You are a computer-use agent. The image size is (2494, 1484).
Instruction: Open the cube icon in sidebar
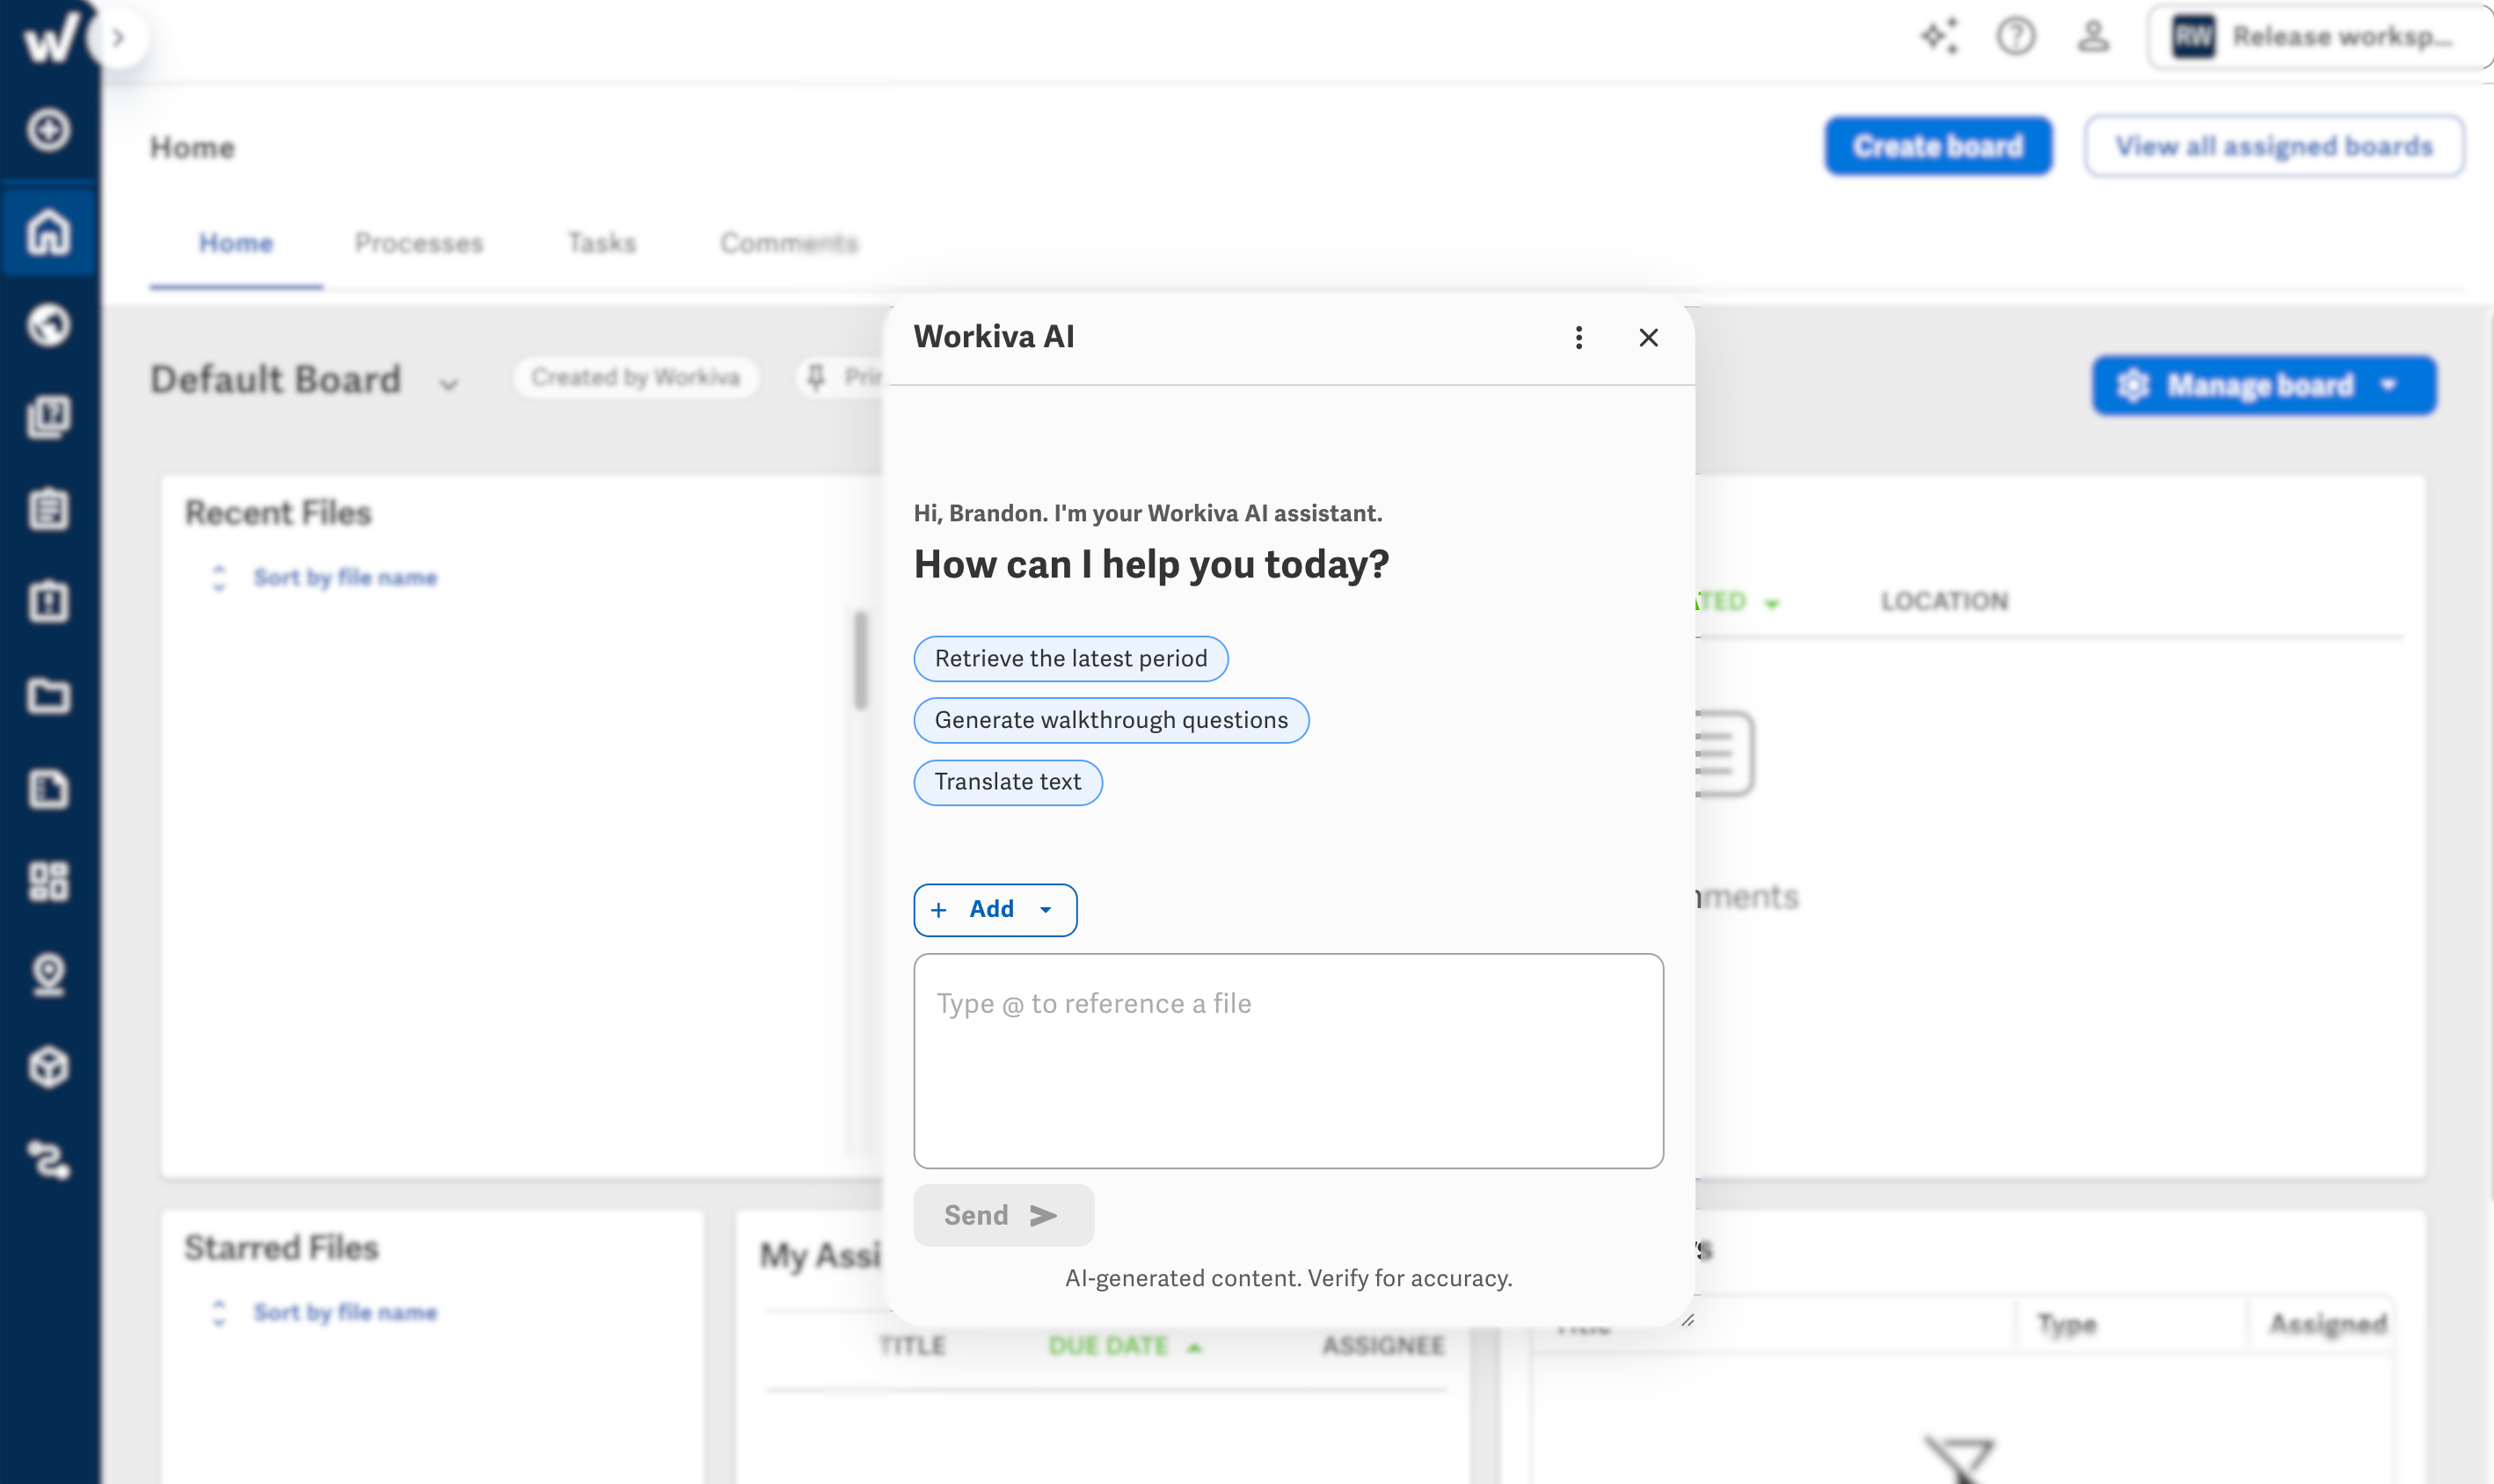pyautogui.click(x=48, y=1067)
